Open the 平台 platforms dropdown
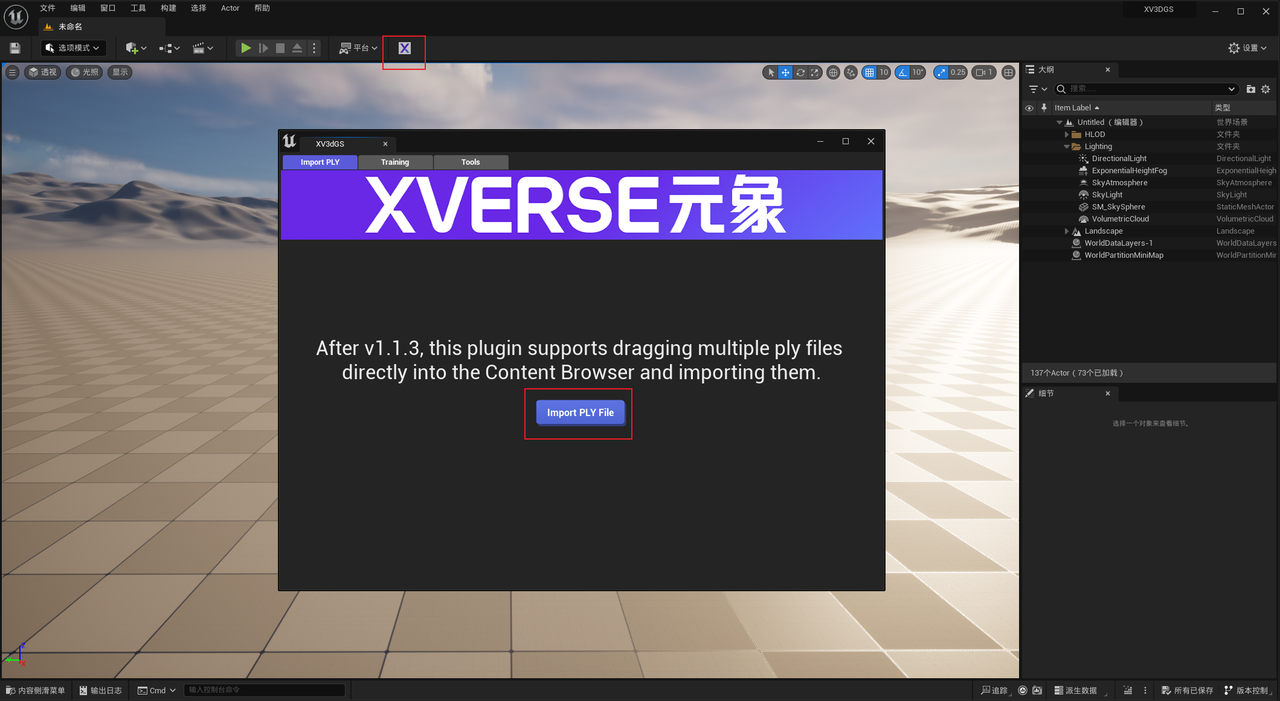This screenshot has width=1280, height=701. click(x=358, y=48)
